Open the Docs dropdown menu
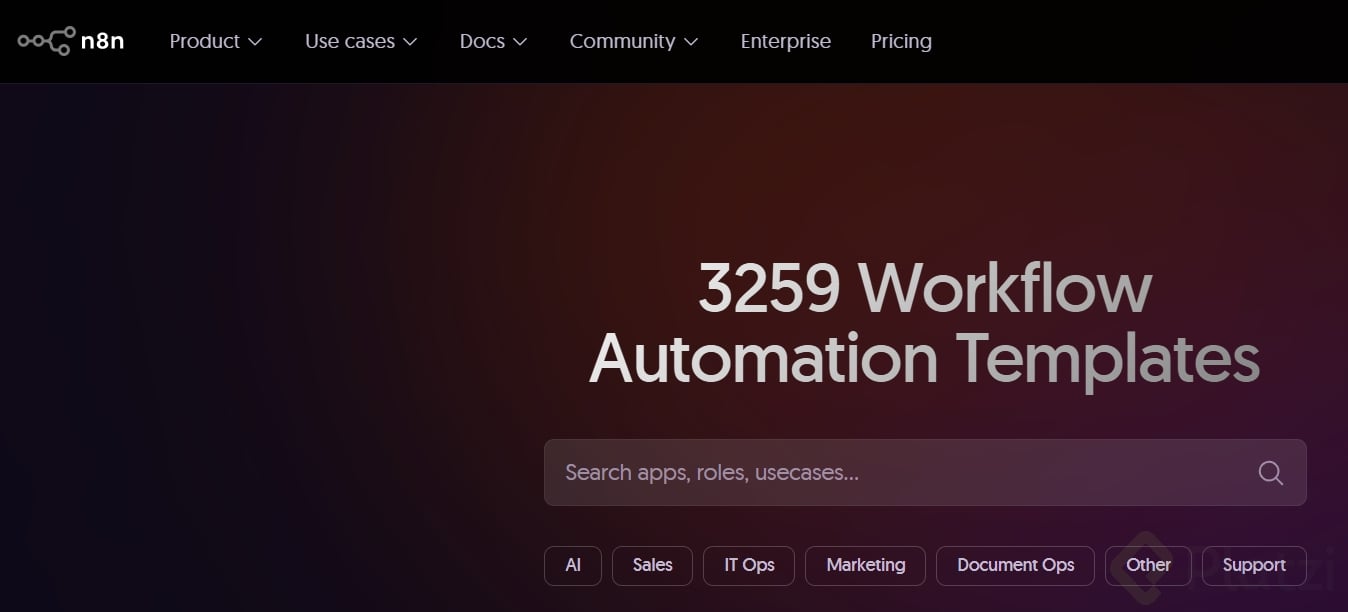Image resolution: width=1348 pixels, height=612 pixels. (493, 41)
